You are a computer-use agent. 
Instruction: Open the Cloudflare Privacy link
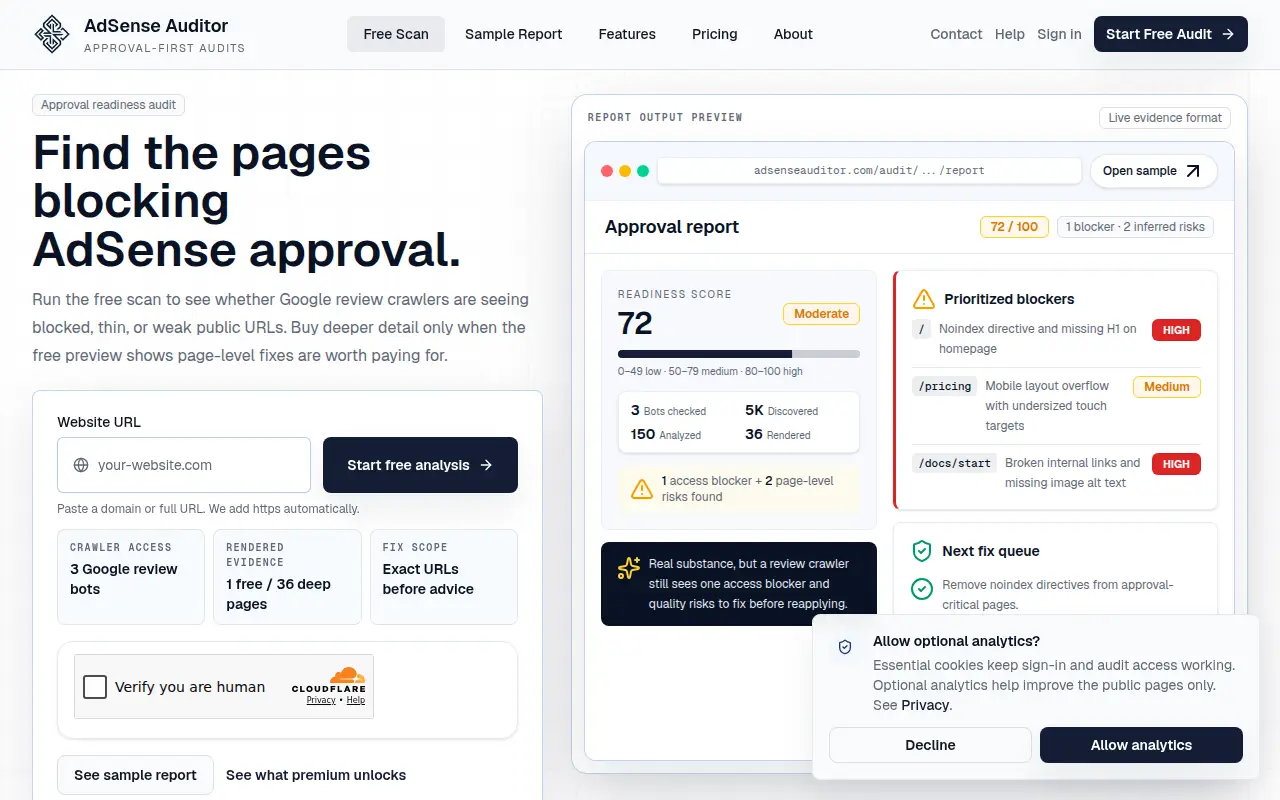[321, 700]
